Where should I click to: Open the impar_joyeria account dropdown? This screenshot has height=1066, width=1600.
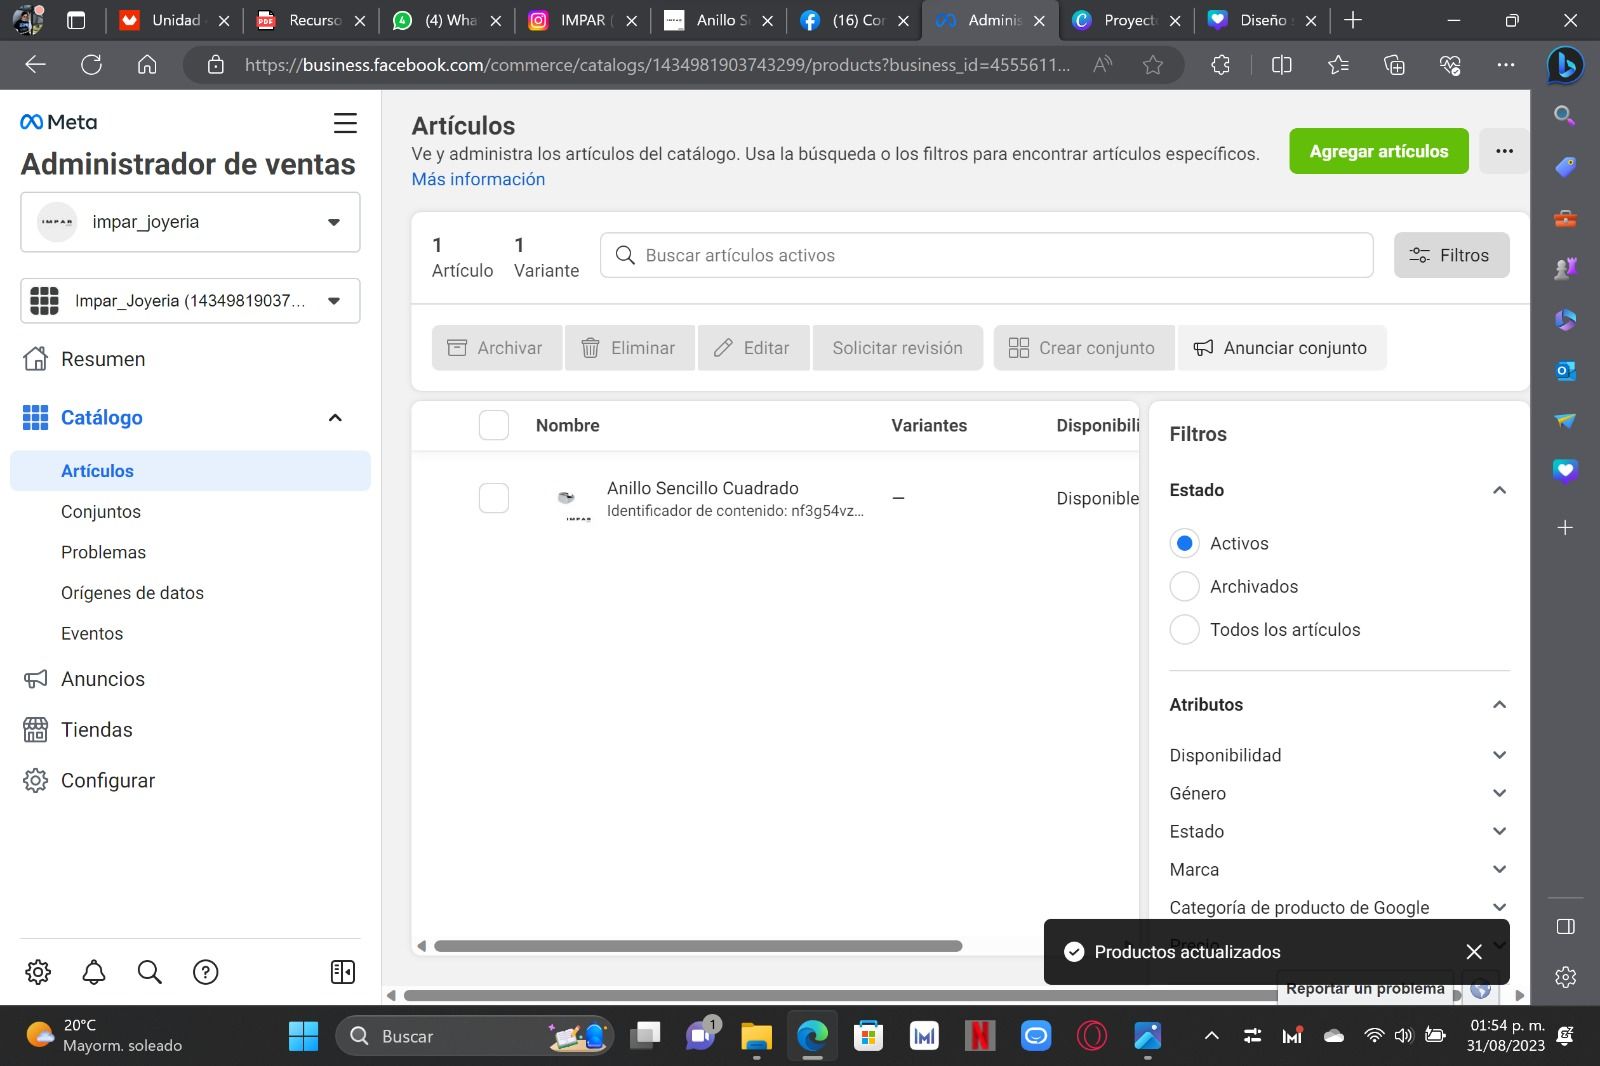(190, 222)
